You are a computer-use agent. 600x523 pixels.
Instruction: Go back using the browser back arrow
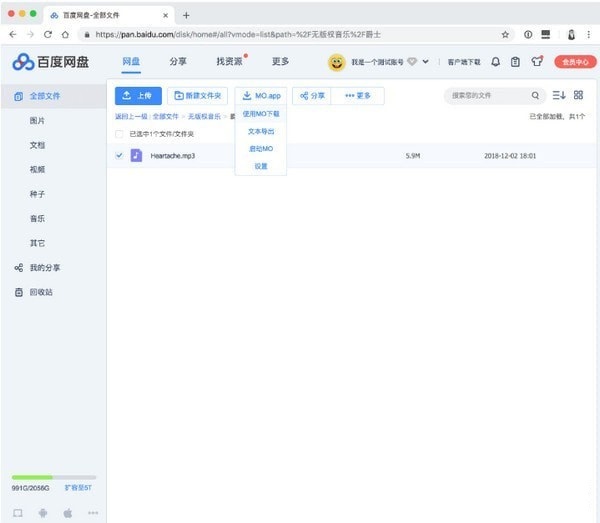coord(13,34)
